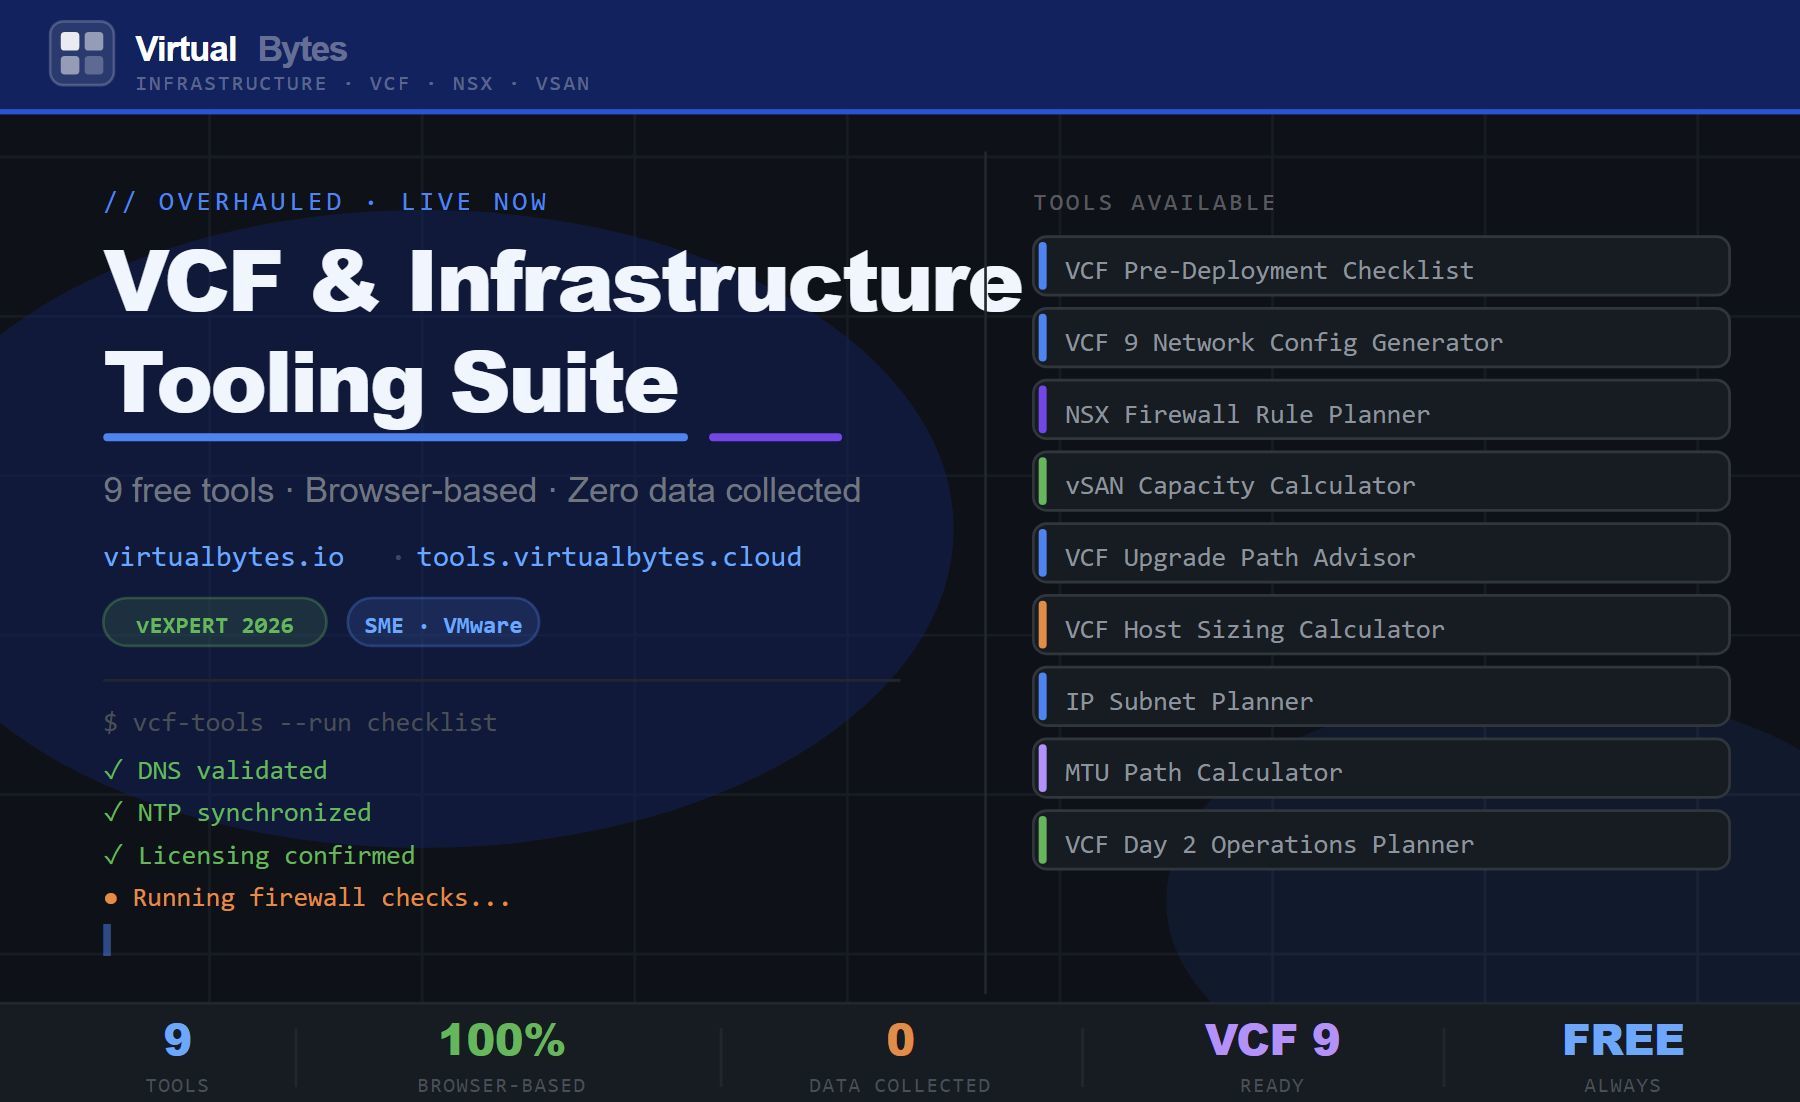Click the Running firewall checks line
1800x1102 pixels.
(308, 898)
